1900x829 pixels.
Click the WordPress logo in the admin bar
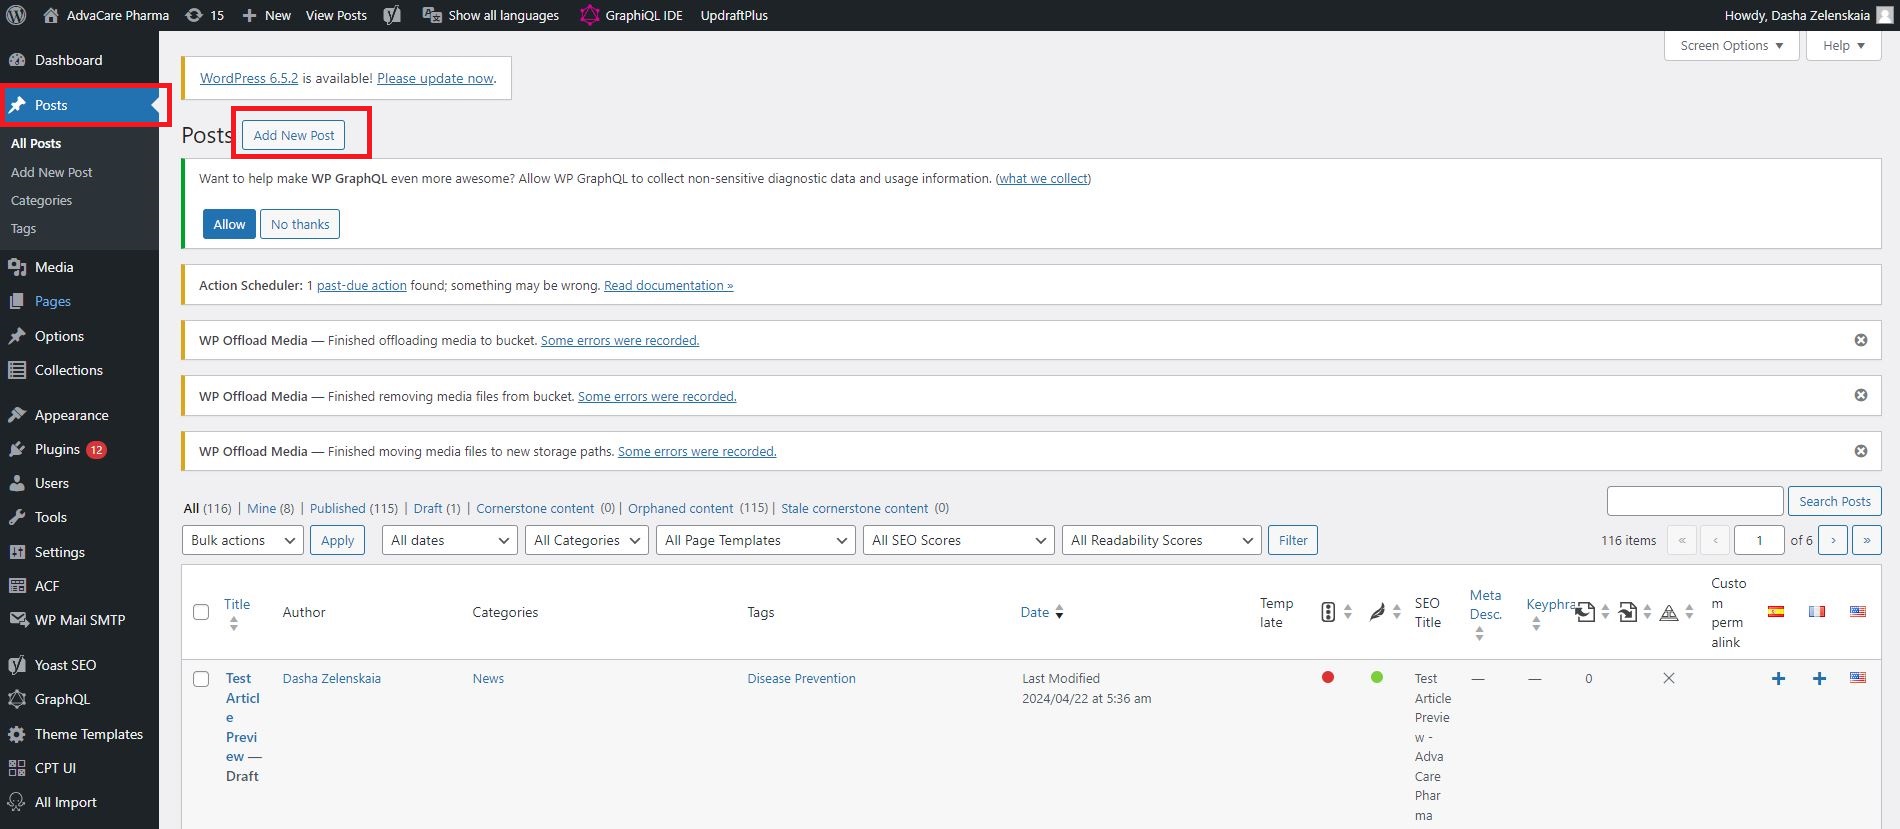16,15
